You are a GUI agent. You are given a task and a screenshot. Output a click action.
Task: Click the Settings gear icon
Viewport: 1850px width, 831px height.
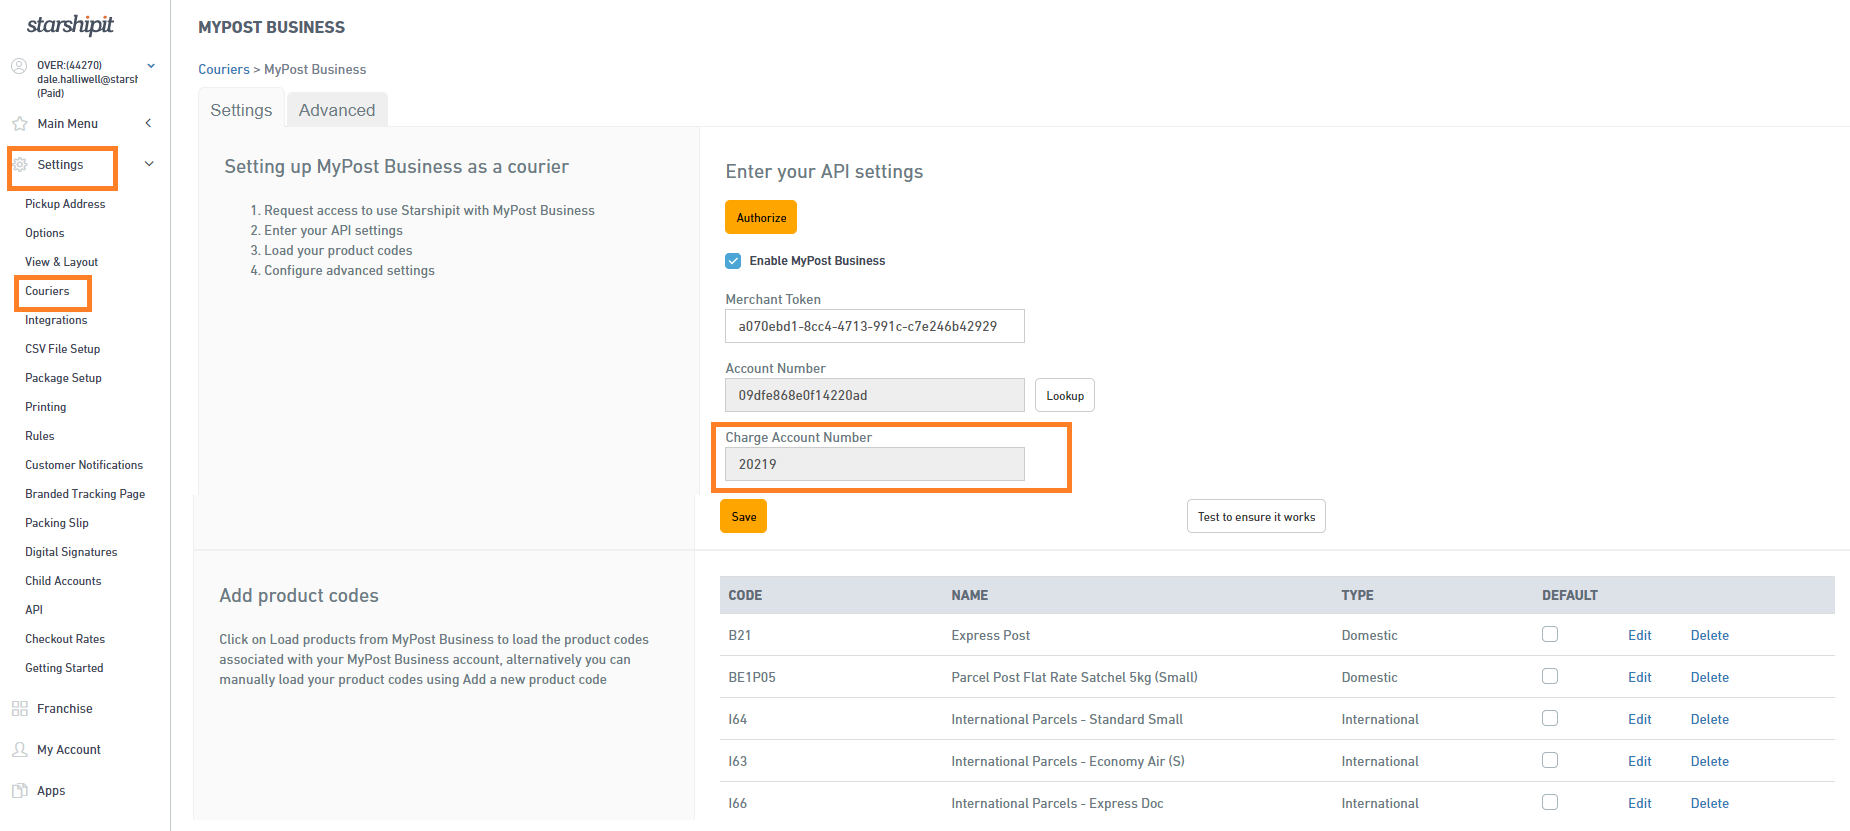click(19, 165)
